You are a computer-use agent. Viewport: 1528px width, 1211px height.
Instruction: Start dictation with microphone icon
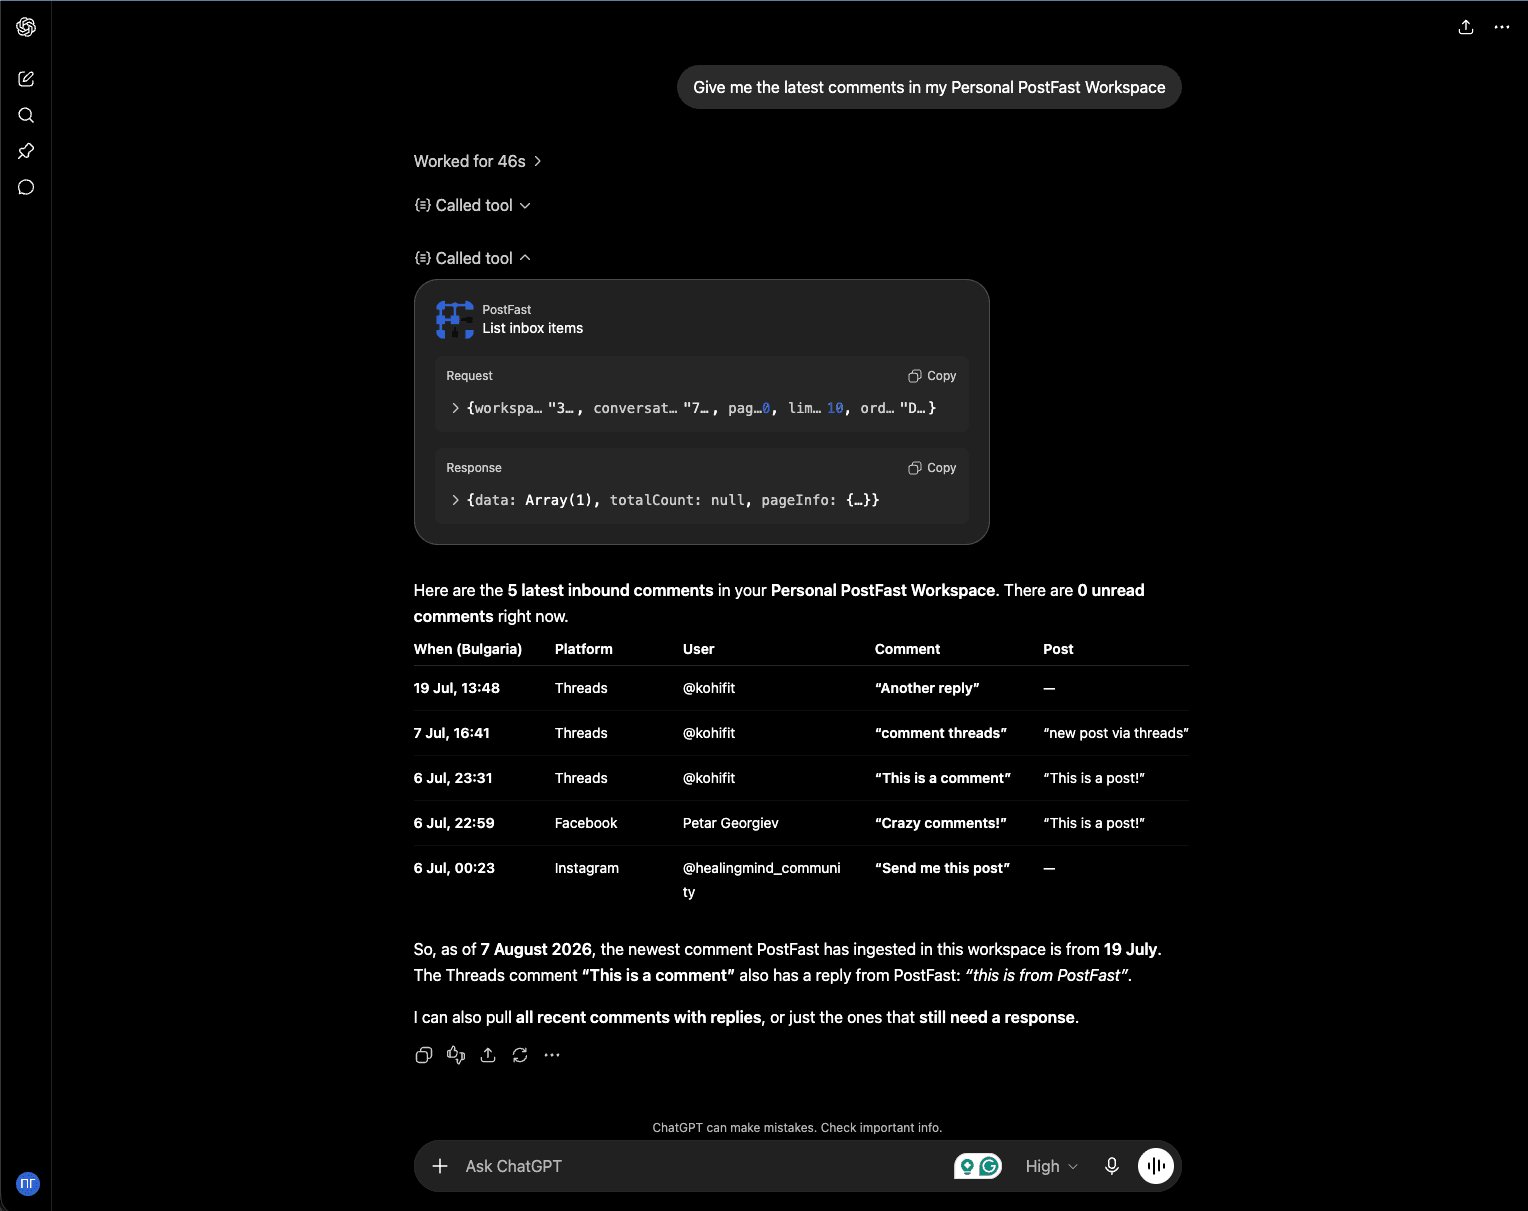tap(1112, 1166)
